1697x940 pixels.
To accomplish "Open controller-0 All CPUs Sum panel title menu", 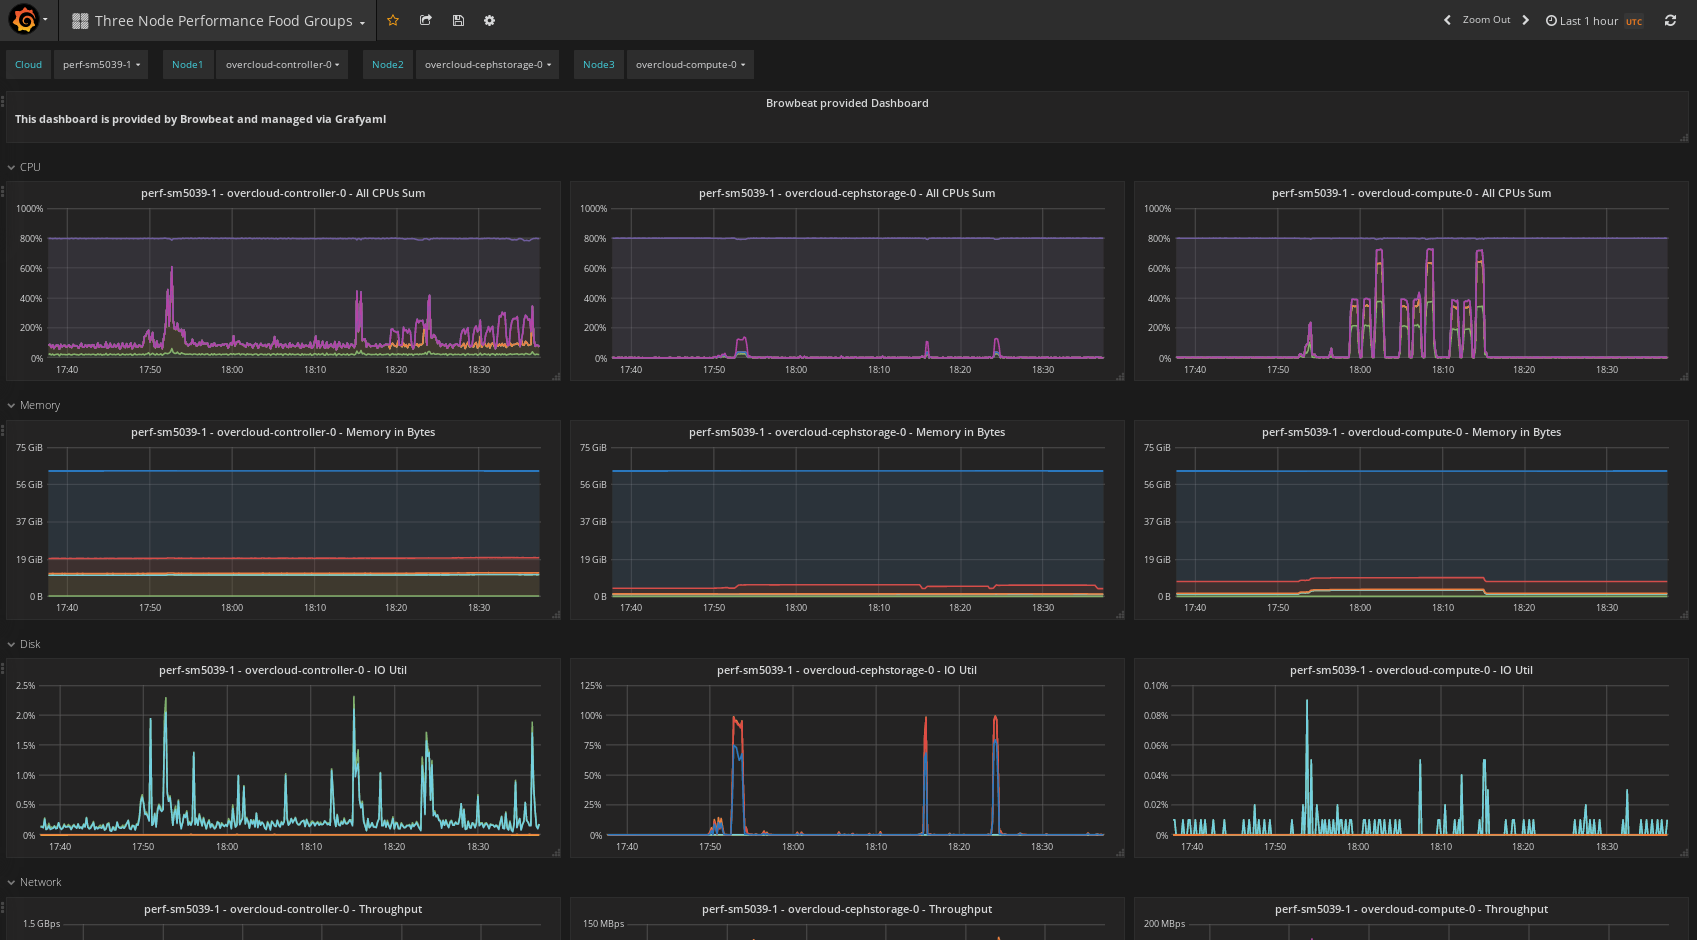I will (x=283, y=193).
